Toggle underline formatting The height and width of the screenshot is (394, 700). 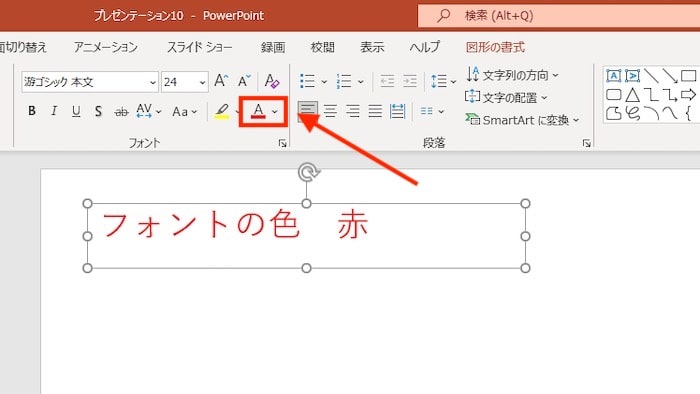(76, 111)
